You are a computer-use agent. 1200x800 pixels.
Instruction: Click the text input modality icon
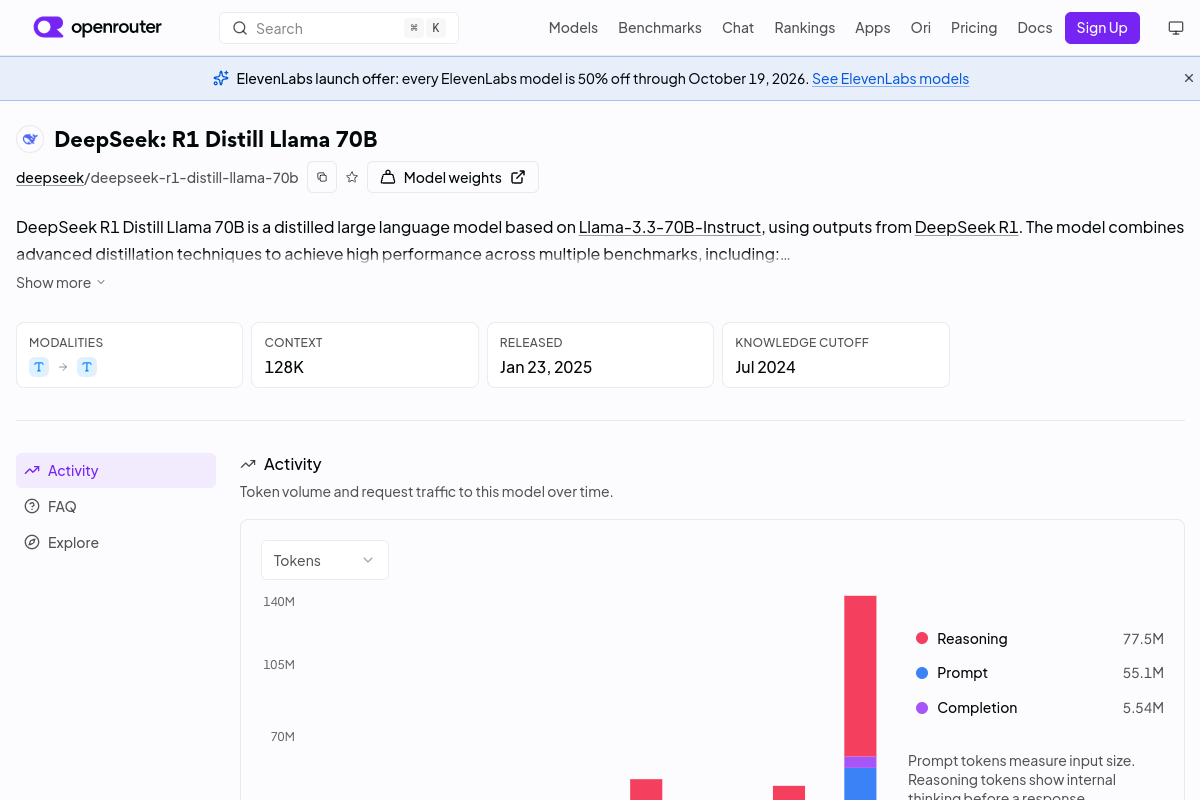tap(39, 367)
